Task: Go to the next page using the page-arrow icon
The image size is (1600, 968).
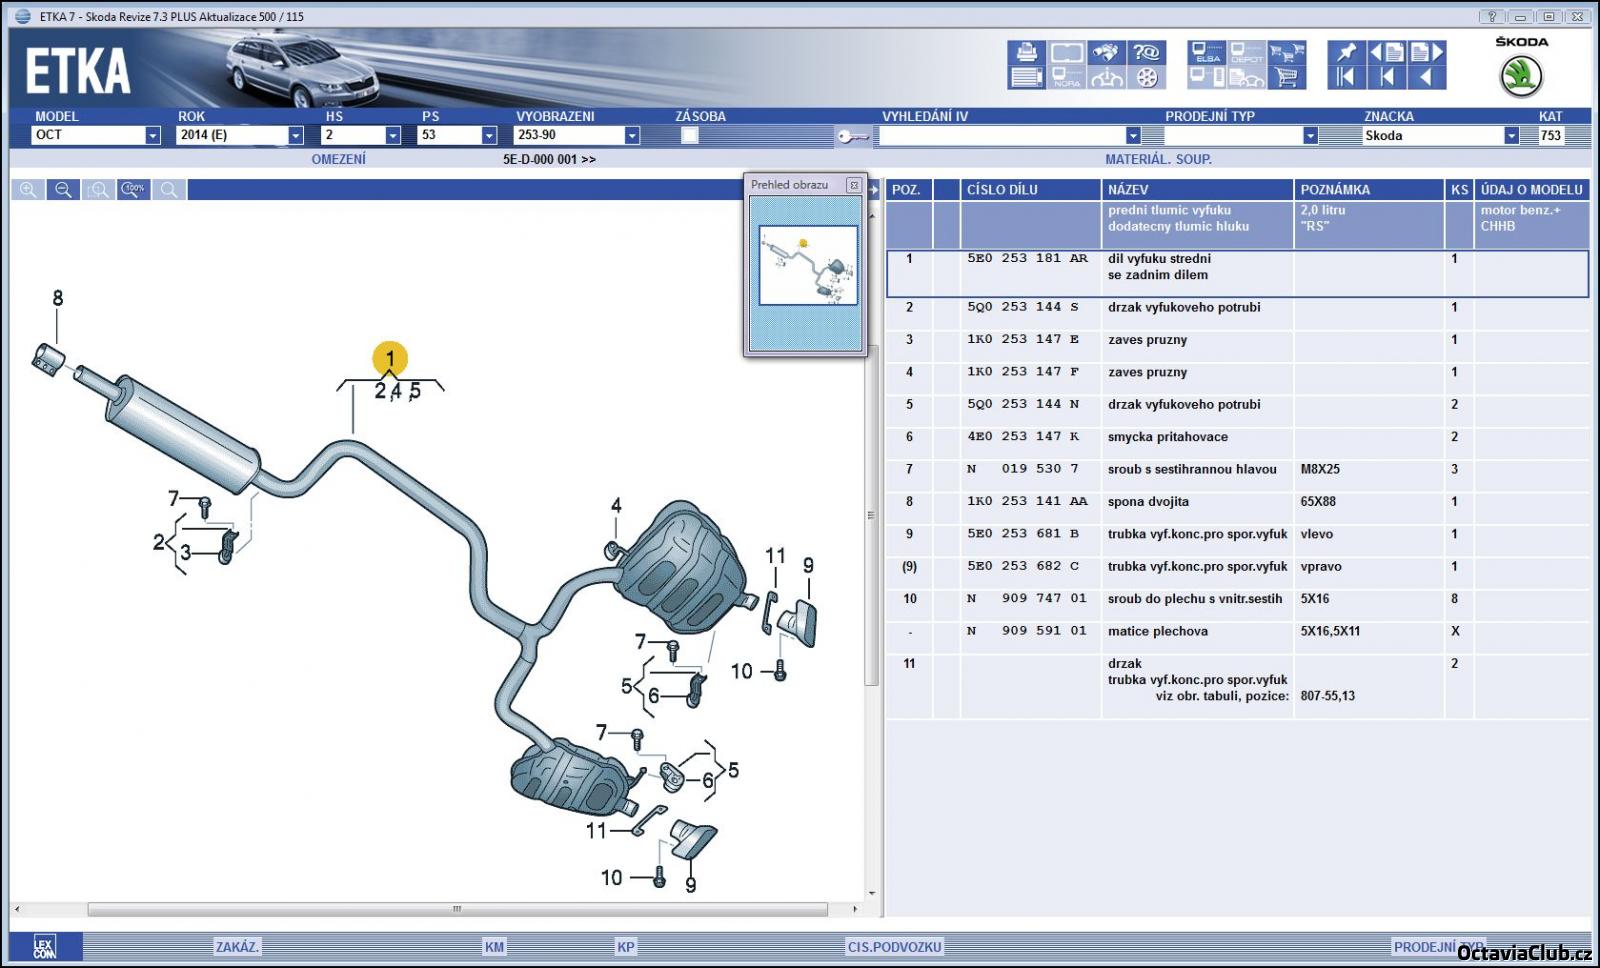Action: click(1427, 53)
